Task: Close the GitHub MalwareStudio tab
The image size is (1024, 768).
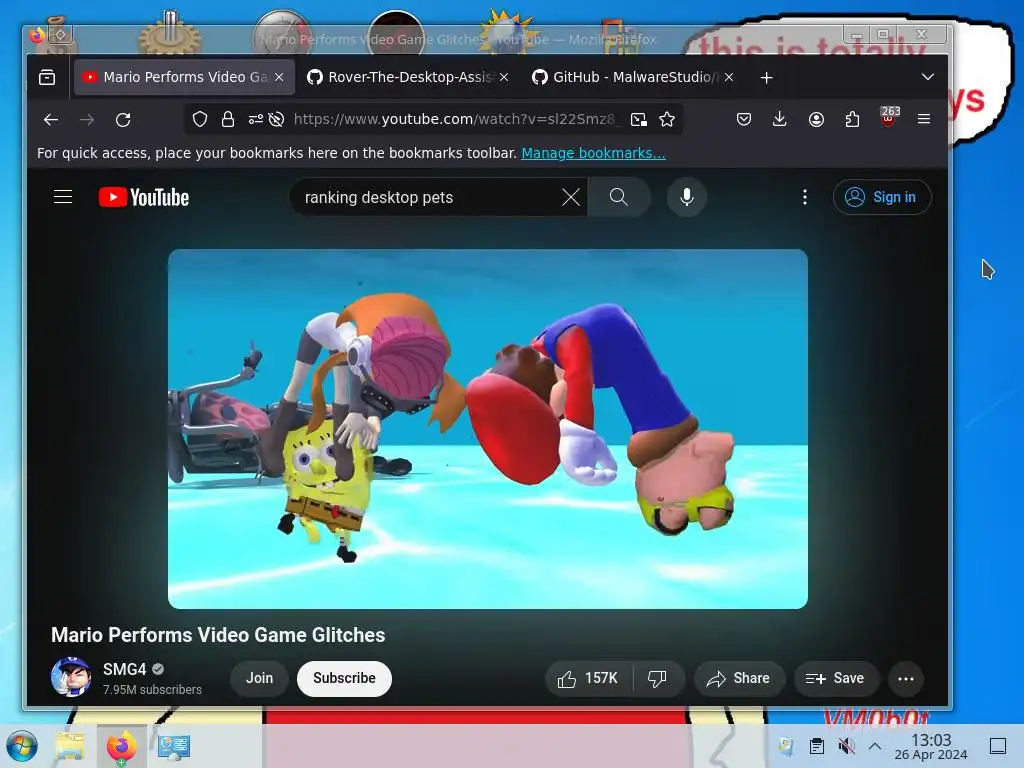Action: [x=729, y=77]
